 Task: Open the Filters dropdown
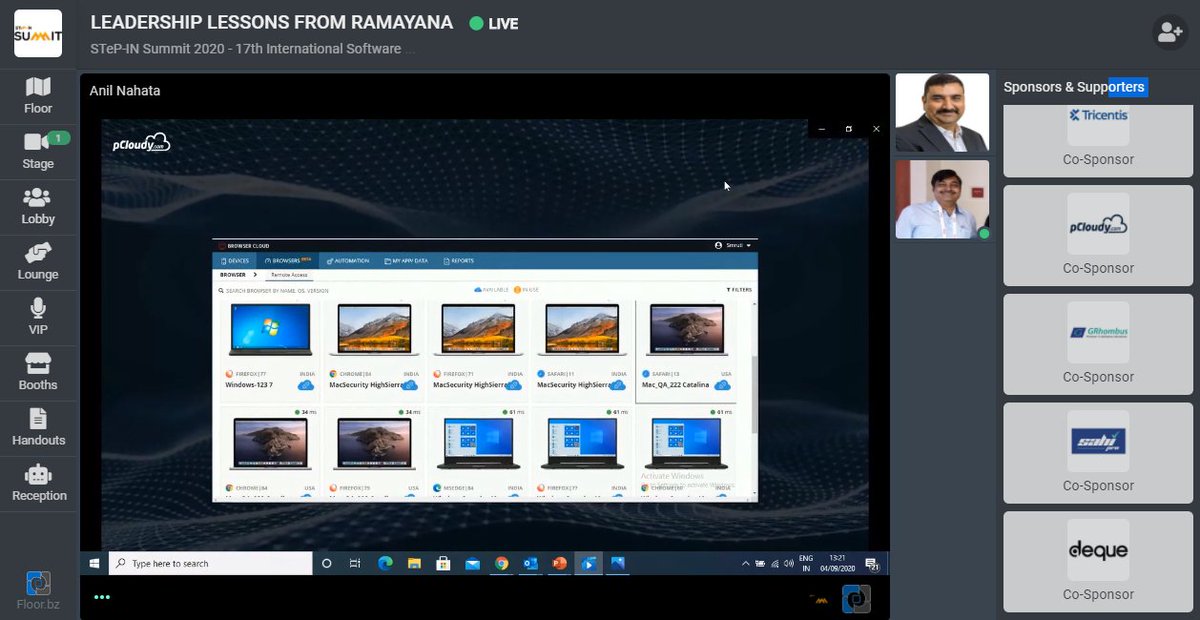point(739,290)
